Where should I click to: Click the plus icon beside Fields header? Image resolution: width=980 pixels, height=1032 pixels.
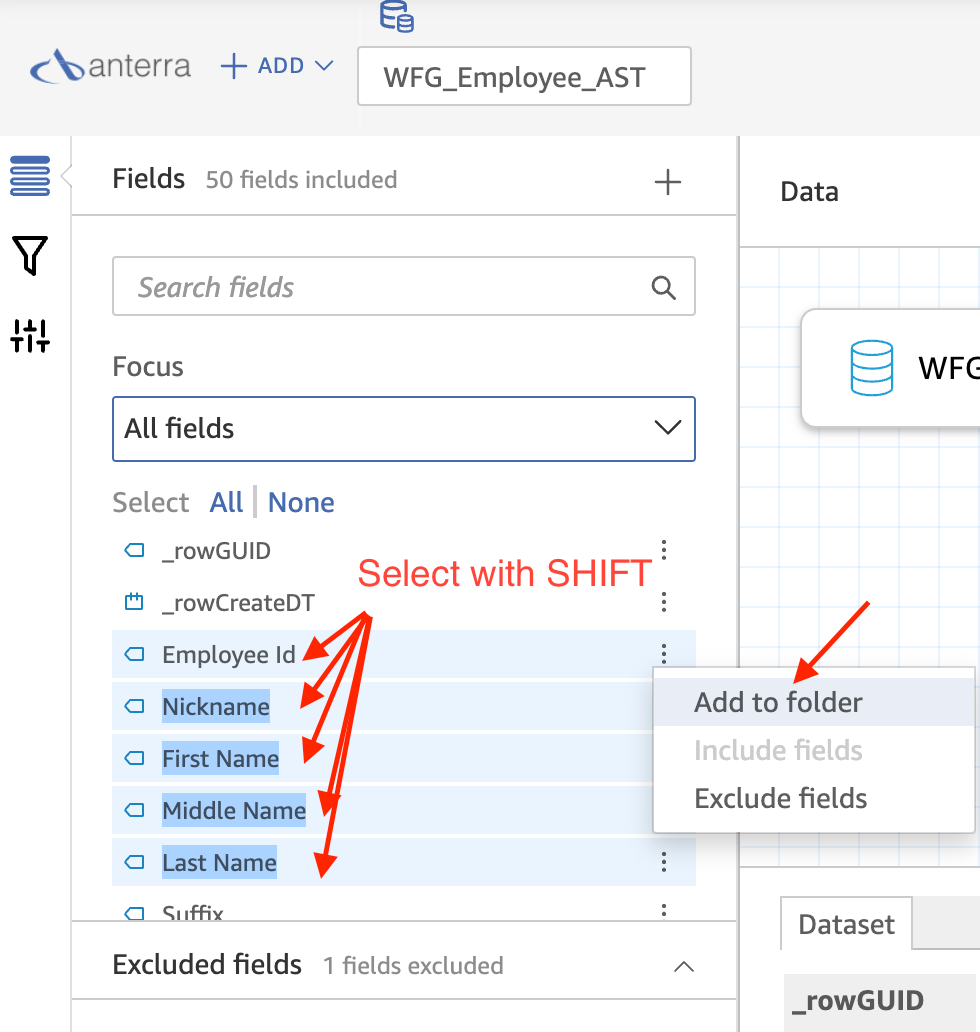[667, 182]
